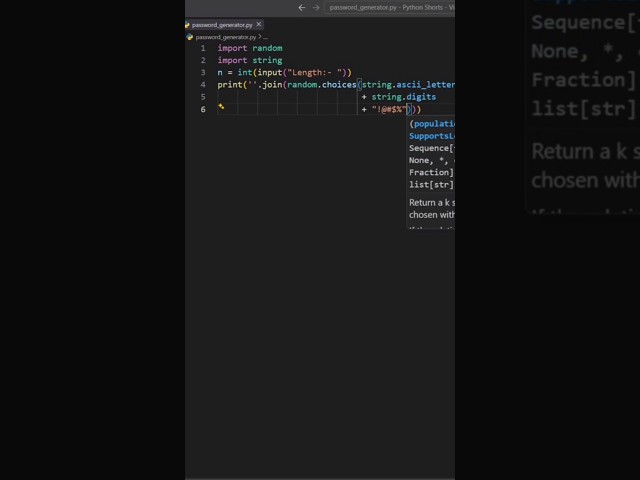Open the command center search box
This screenshot has width=640, height=480.
390,7
